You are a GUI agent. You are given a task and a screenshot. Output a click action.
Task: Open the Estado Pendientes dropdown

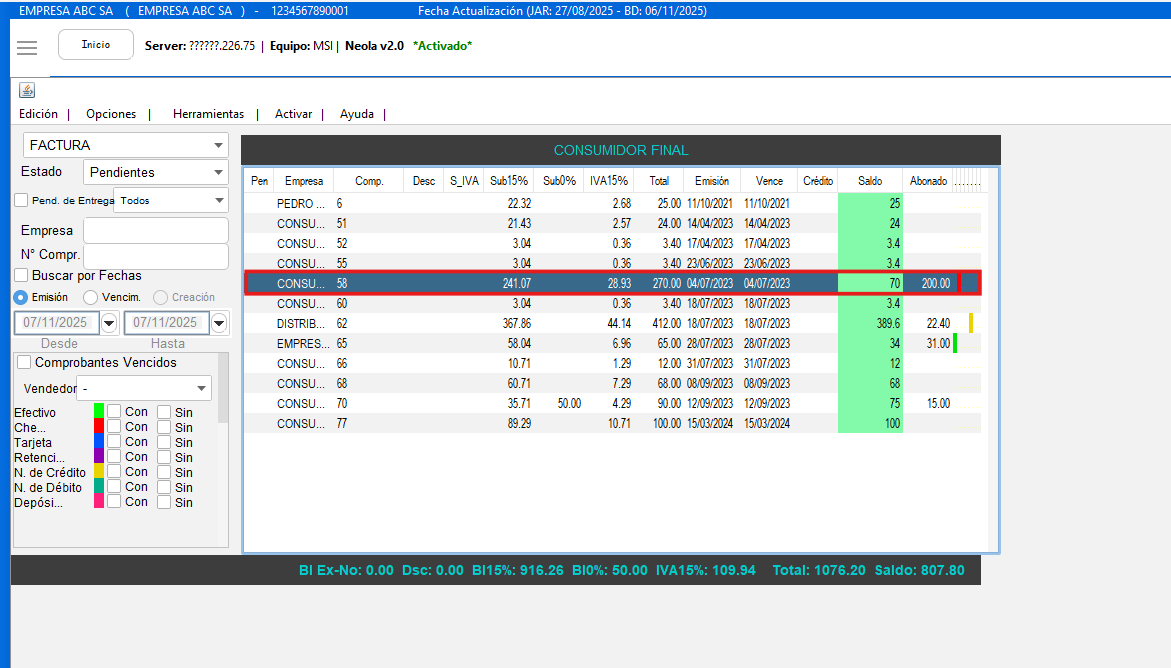click(x=219, y=173)
